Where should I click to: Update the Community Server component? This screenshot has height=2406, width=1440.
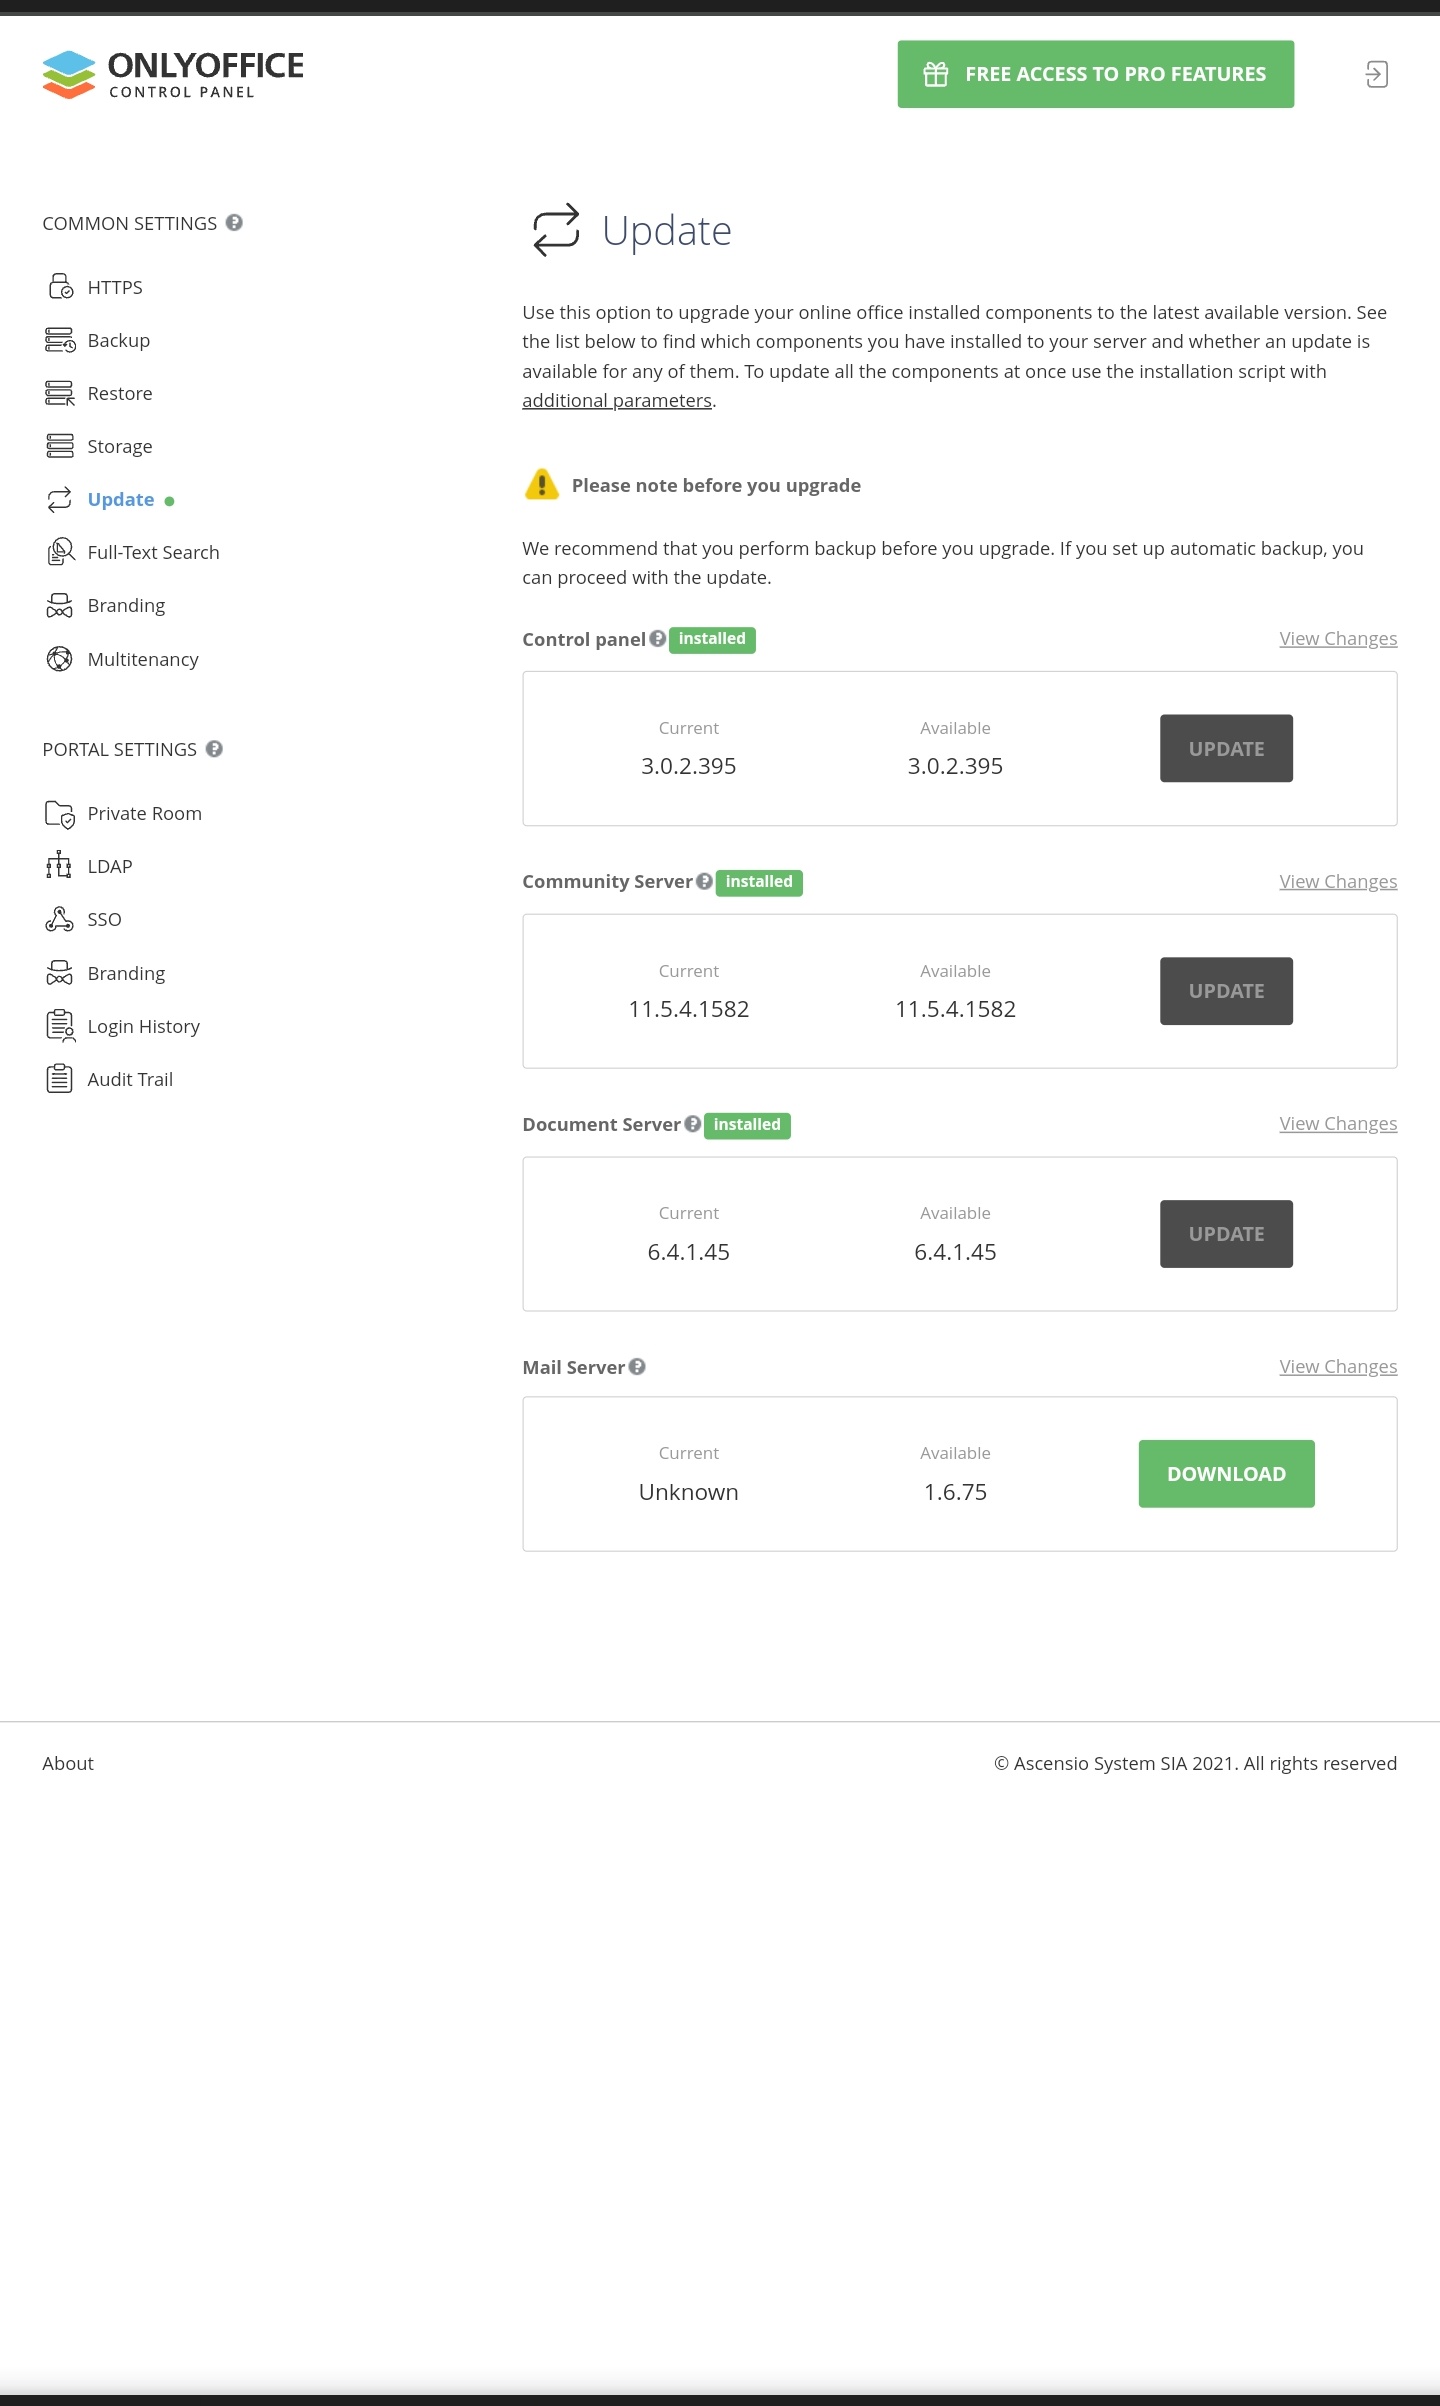coord(1226,991)
